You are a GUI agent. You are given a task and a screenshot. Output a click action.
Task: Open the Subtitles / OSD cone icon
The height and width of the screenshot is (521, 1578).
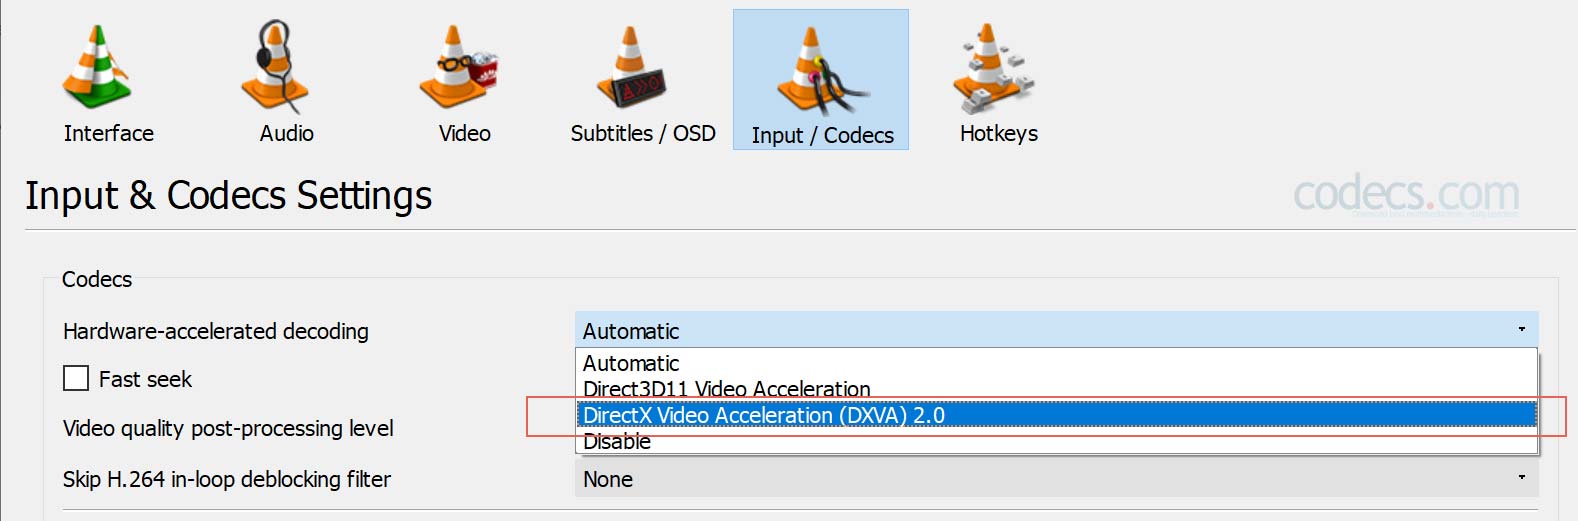tap(632, 68)
